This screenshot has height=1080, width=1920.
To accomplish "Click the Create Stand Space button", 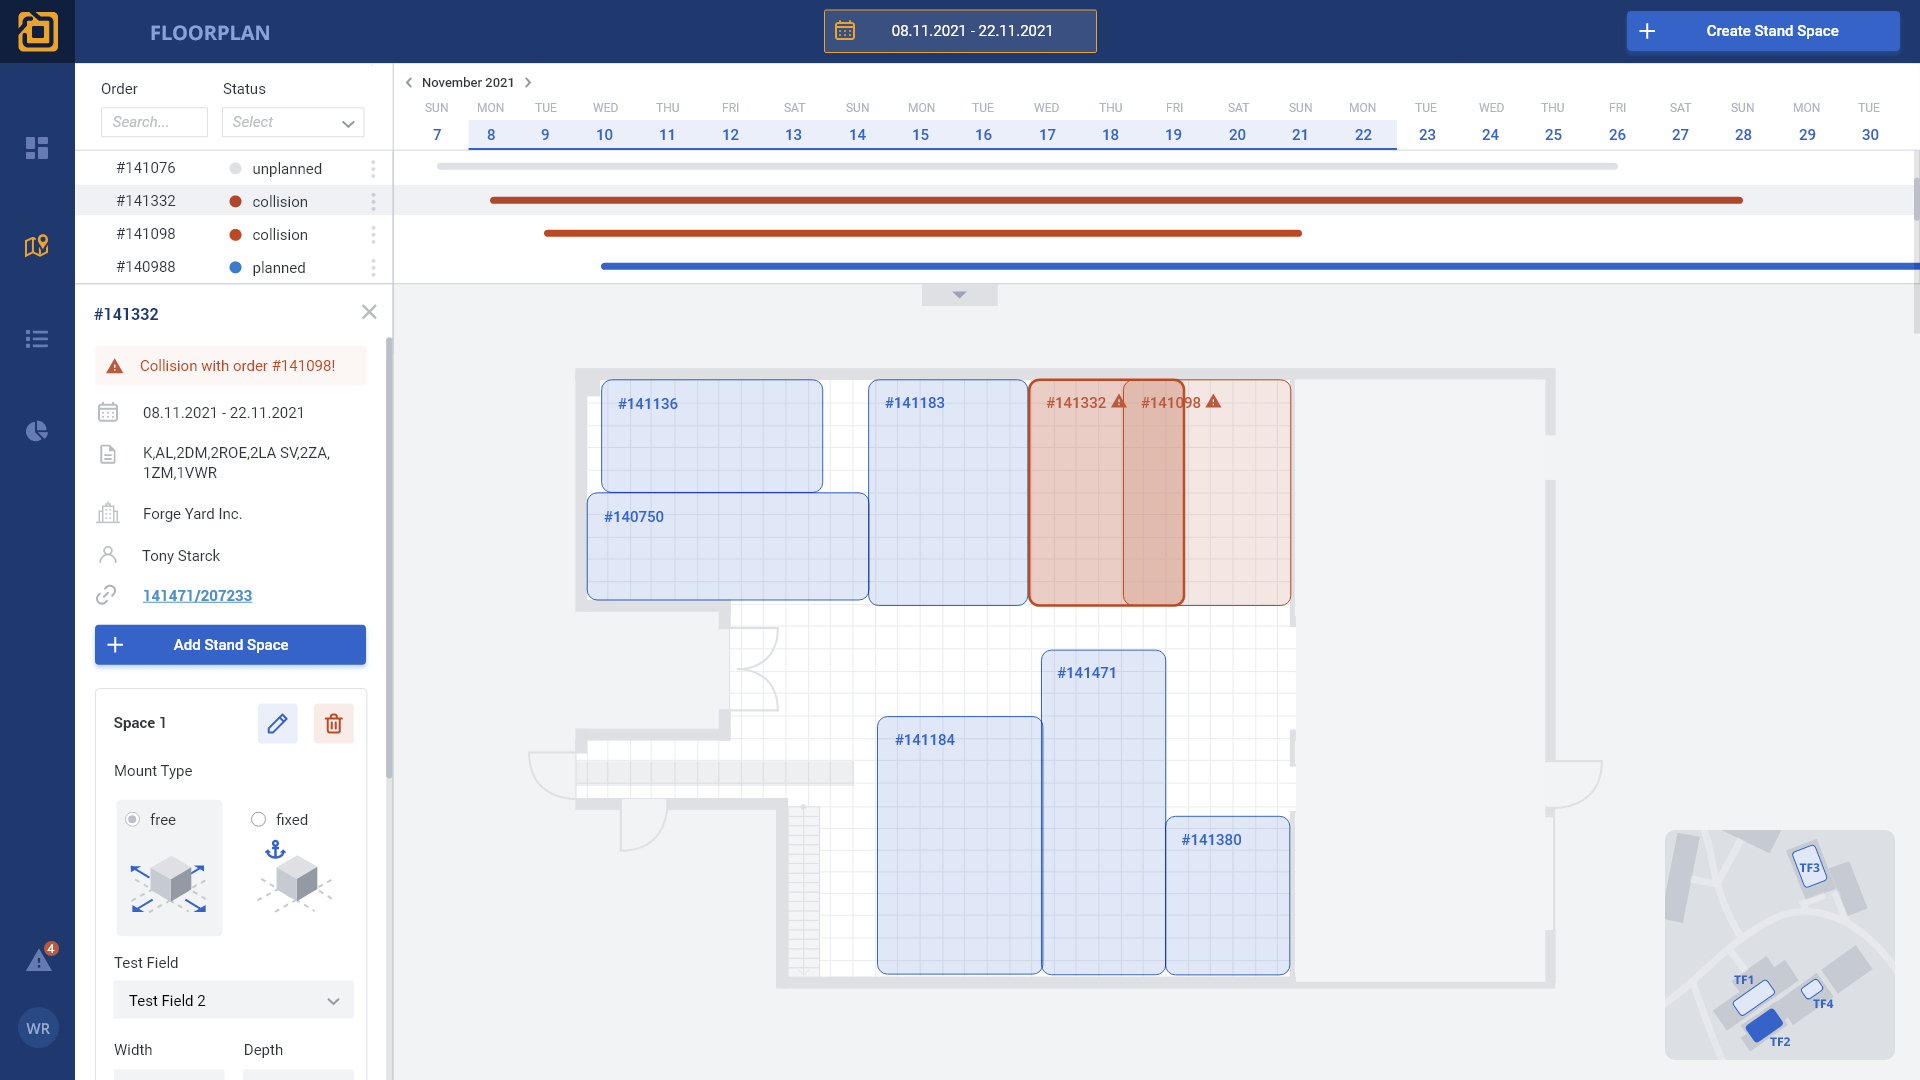I will [x=1762, y=31].
